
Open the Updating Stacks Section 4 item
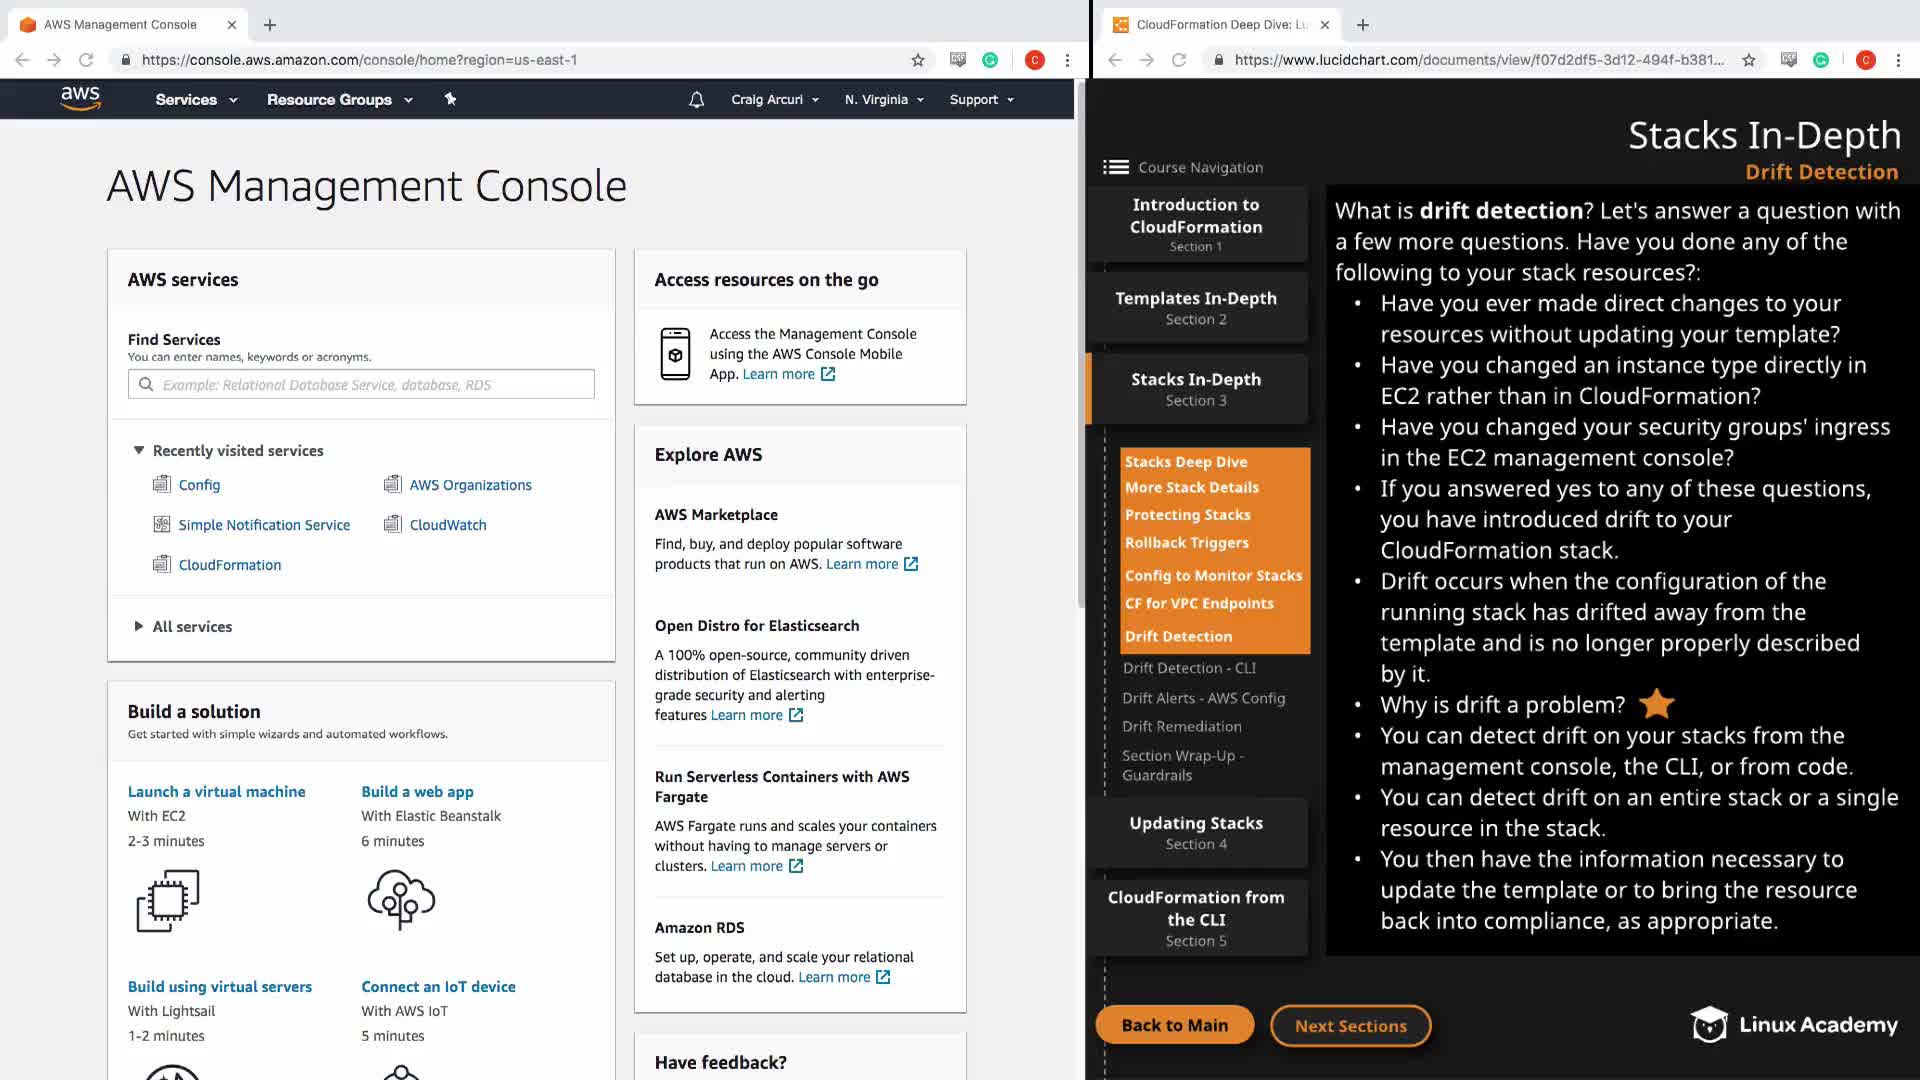(1196, 832)
